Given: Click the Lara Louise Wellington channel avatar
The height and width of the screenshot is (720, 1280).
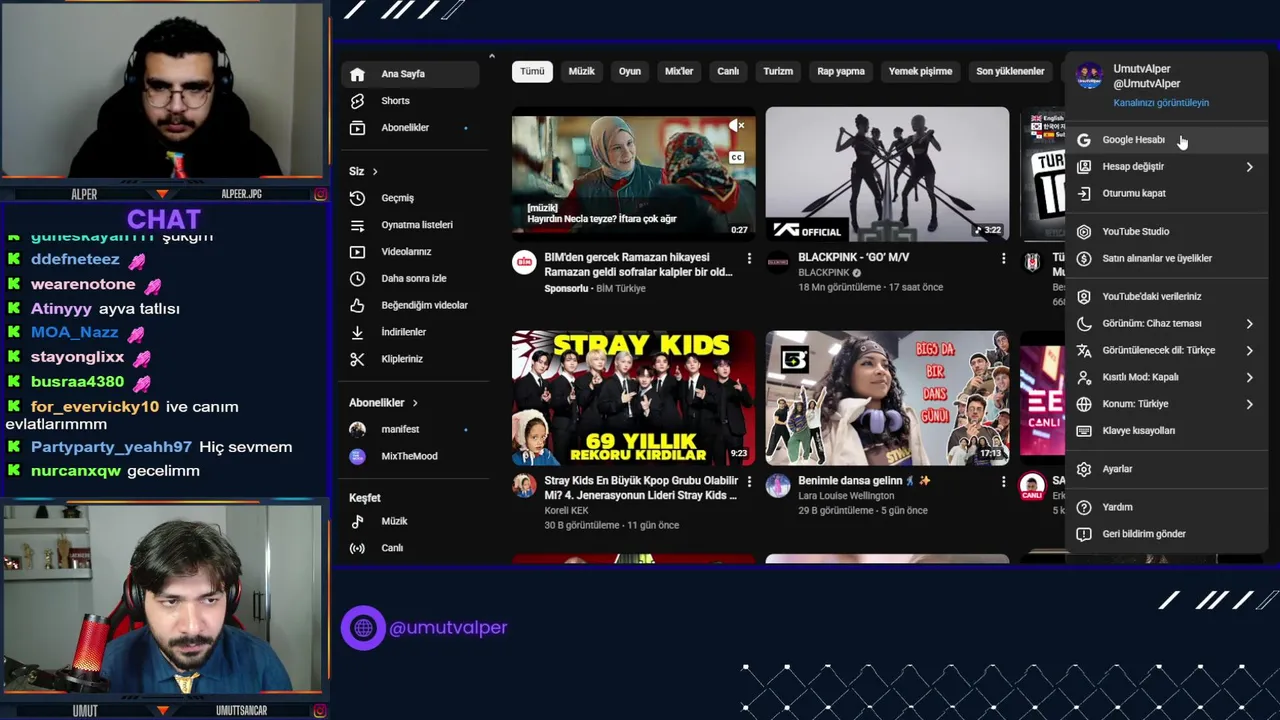Looking at the screenshot, I should (x=778, y=486).
